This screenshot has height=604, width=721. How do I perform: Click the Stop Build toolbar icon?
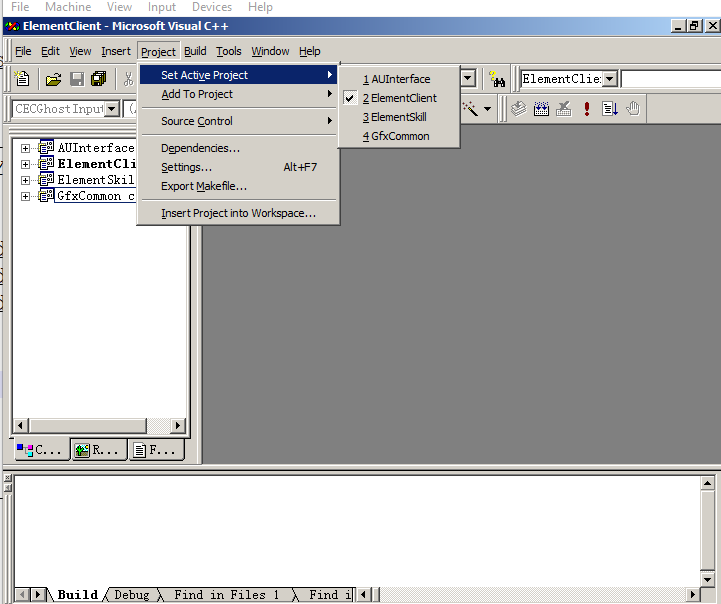[564, 109]
